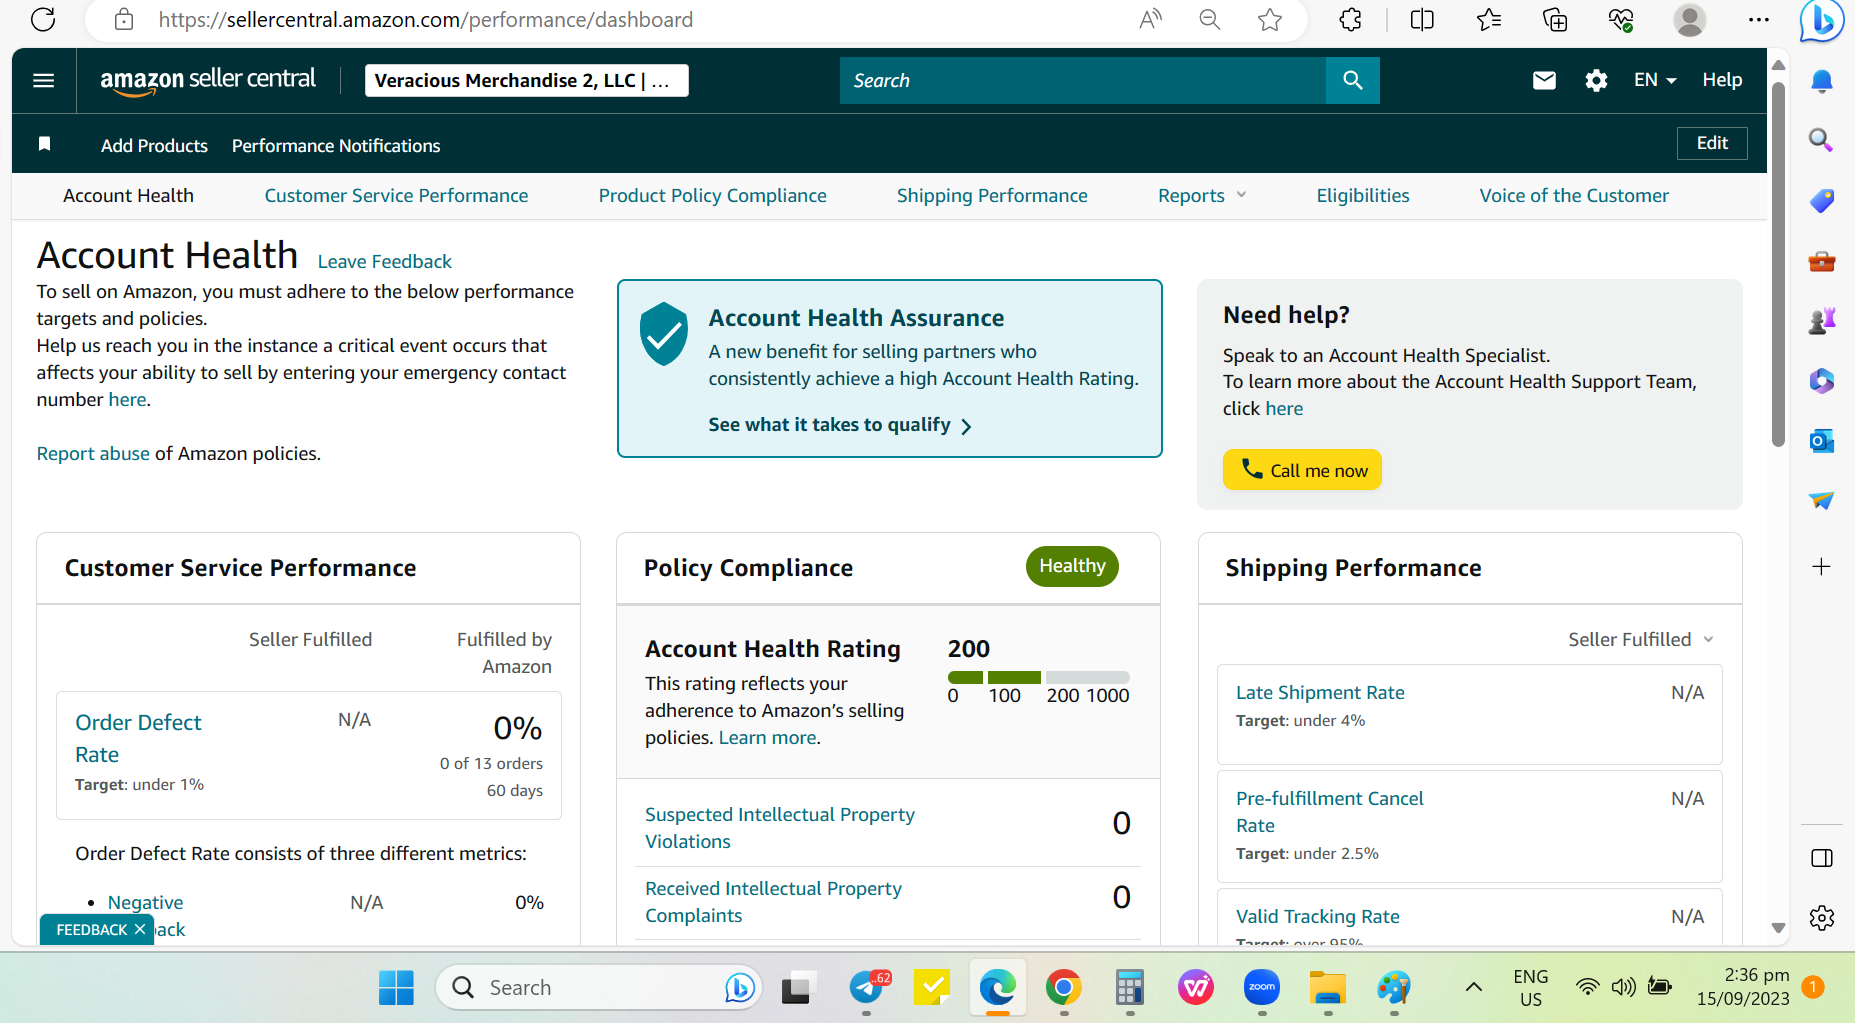Click the Edit button
Viewport: 1855px width, 1023px height.
pos(1712,143)
